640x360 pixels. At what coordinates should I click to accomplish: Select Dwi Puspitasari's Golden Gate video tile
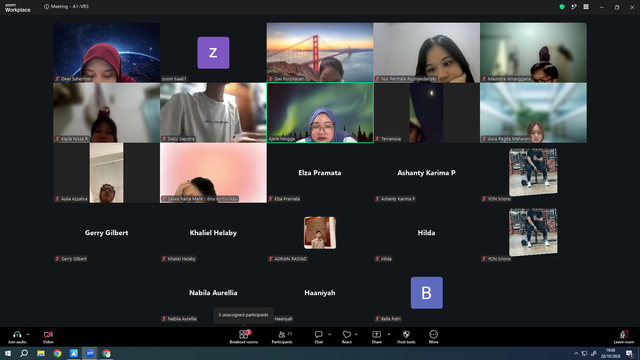(x=320, y=52)
